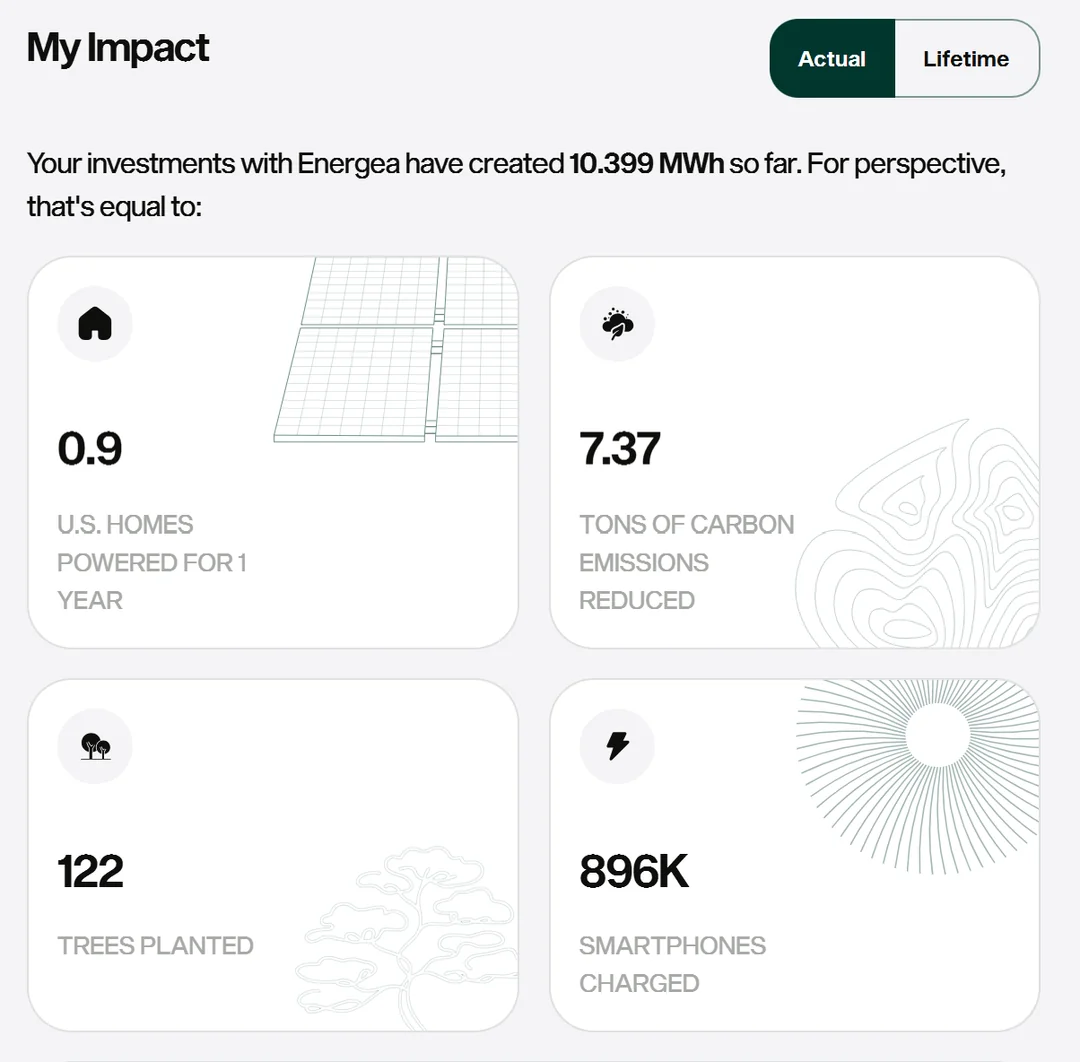Switch to the Lifetime impact view
Screen dimensions: 1080x1062
pos(966,59)
